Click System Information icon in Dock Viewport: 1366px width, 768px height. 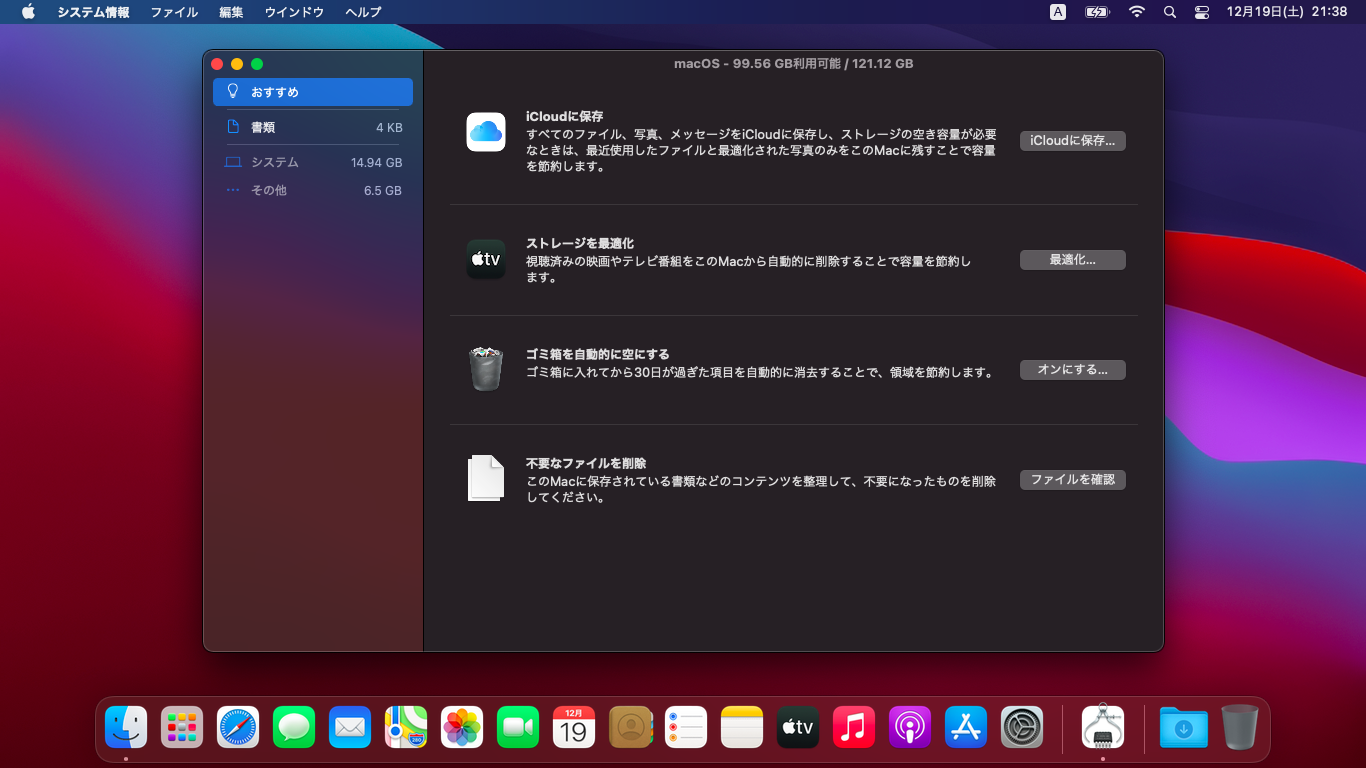tap(1103, 727)
